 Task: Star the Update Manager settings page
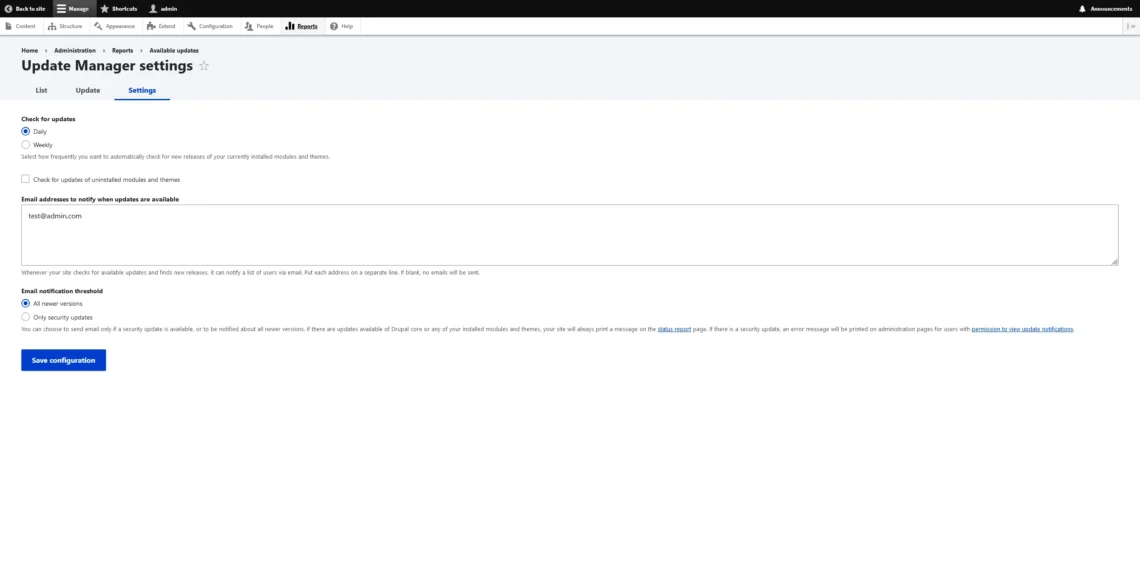(204, 66)
